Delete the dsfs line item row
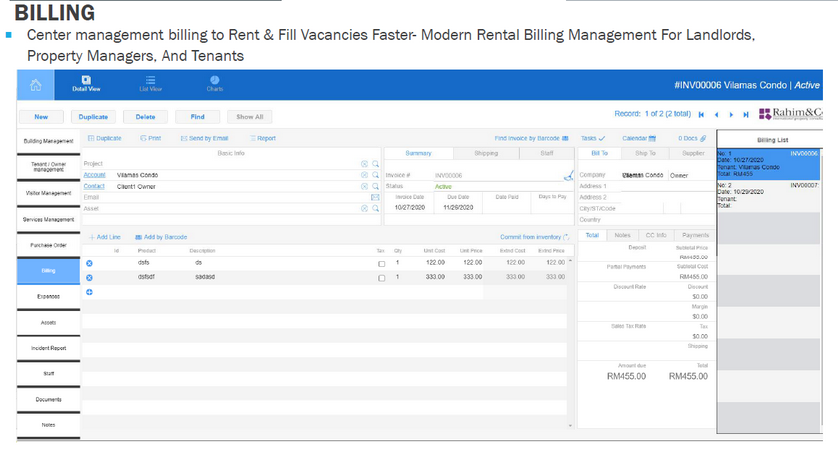The width and height of the screenshot is (838, 454). pyautogui.click(x=89, y=263)
